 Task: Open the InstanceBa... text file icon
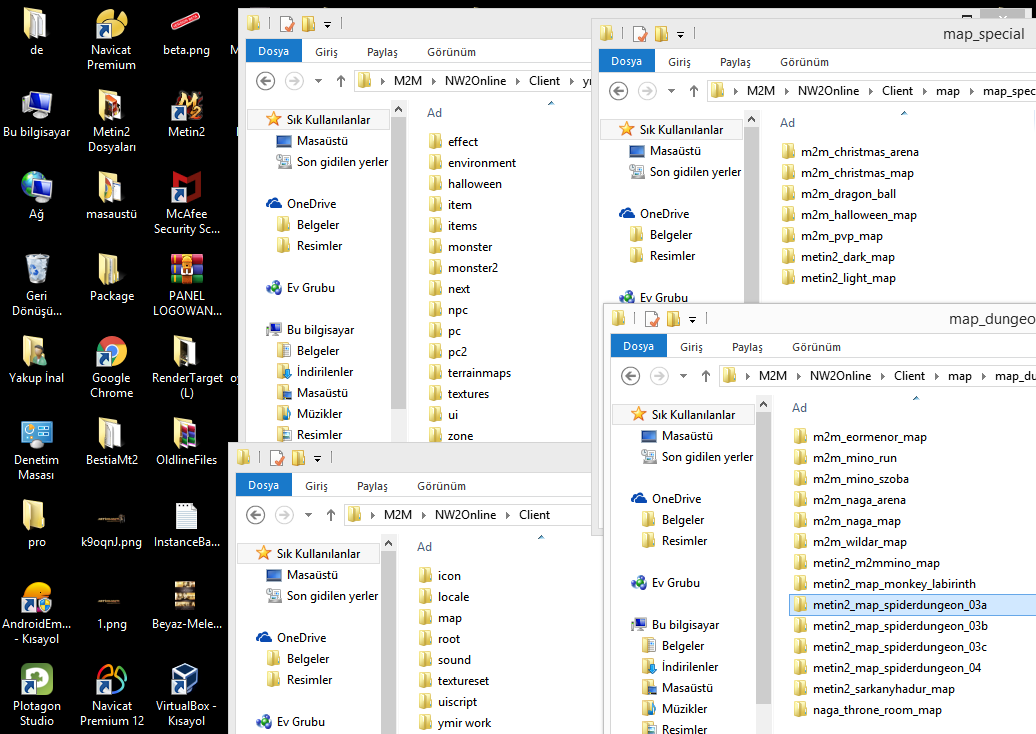coord(186,525)
